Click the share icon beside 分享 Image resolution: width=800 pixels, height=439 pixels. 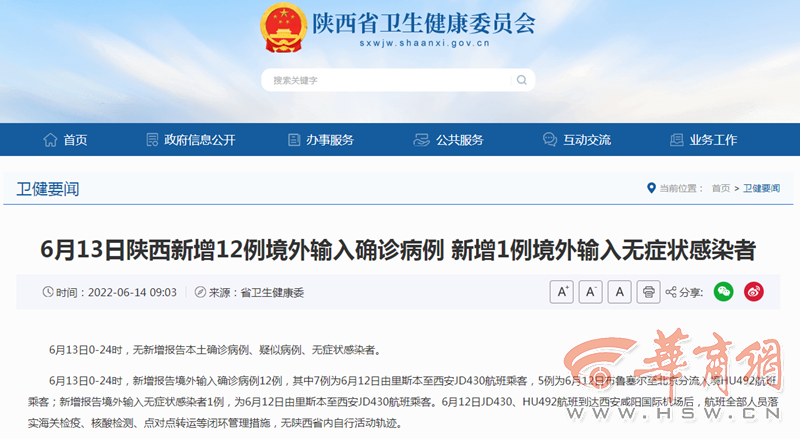[x=671, y=292]
